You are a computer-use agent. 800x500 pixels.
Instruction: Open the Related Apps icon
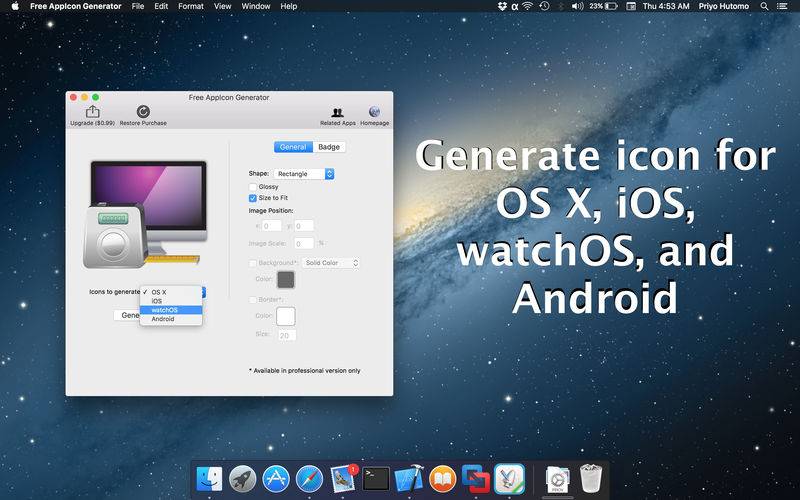tap(337, 112)
